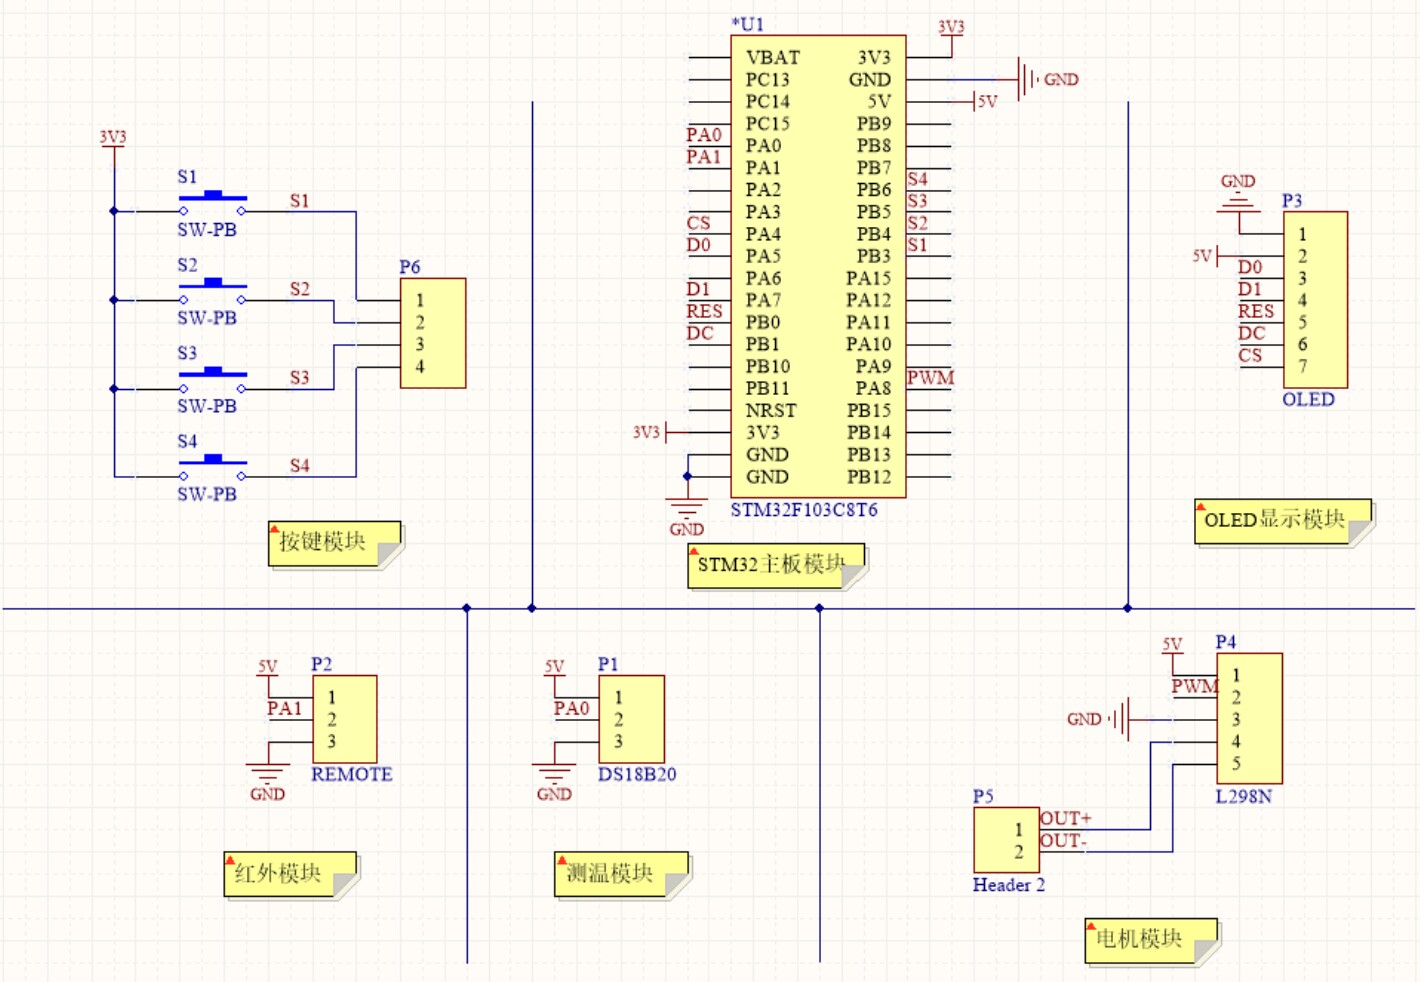Click the S1 net label on the wire to P6
This screenshot has width=1420, height=982.
click(x=300, y=201)
